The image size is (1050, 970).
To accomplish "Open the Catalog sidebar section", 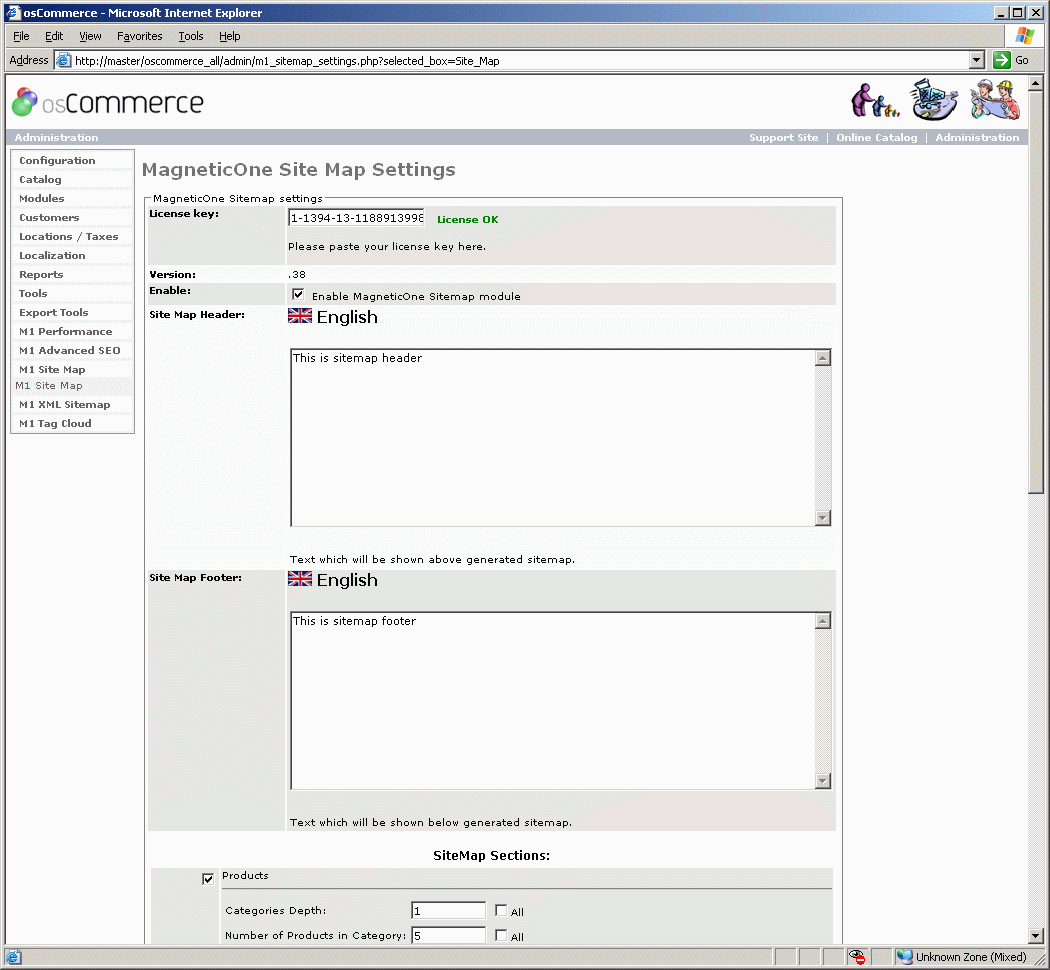I will point(40,179).
